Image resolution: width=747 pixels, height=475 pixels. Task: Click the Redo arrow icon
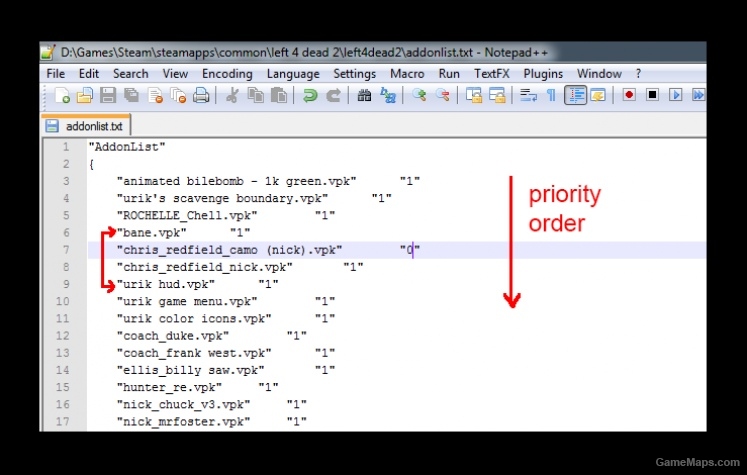click(x=333, y=95)
